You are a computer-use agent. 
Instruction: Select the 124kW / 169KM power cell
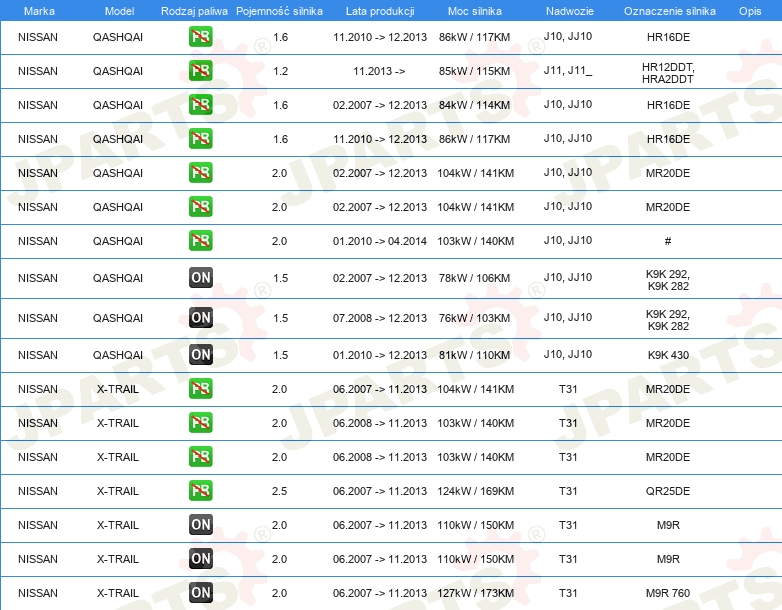click(475, 491)
